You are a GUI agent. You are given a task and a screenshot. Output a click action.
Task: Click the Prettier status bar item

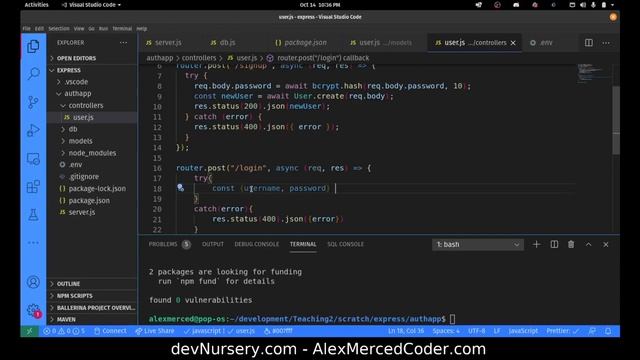[562, 331]
